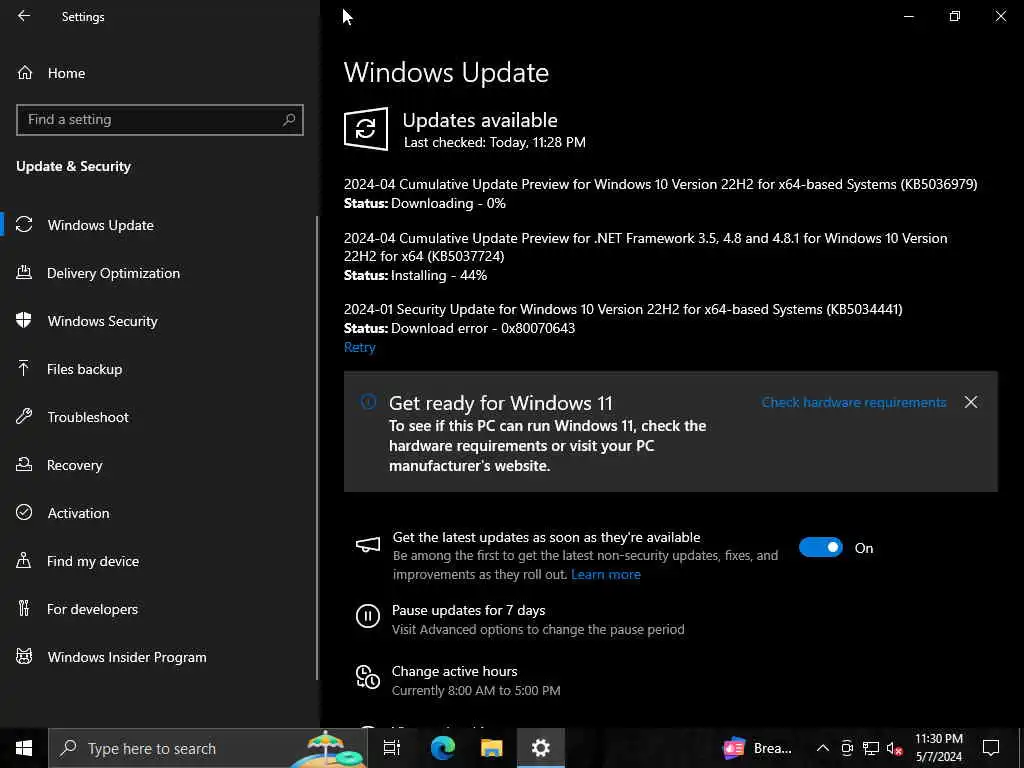Click the Troubleshoot wrench icon
Viewport: 1024px width, 768px height.
tap(24, 416)
